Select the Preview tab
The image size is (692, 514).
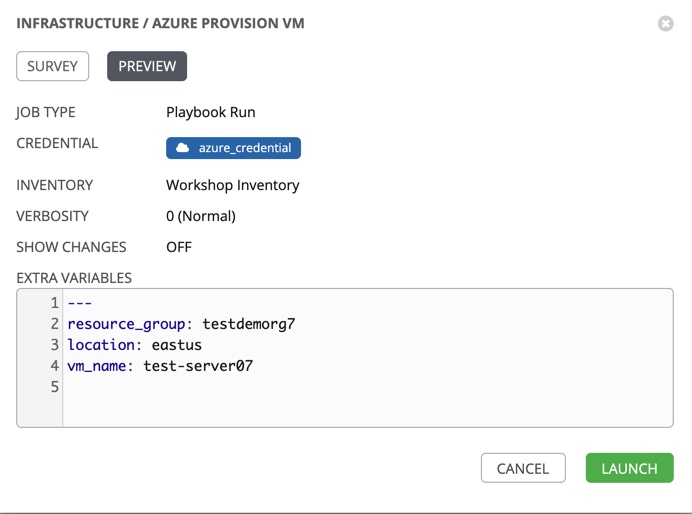[x=147, y=66]
